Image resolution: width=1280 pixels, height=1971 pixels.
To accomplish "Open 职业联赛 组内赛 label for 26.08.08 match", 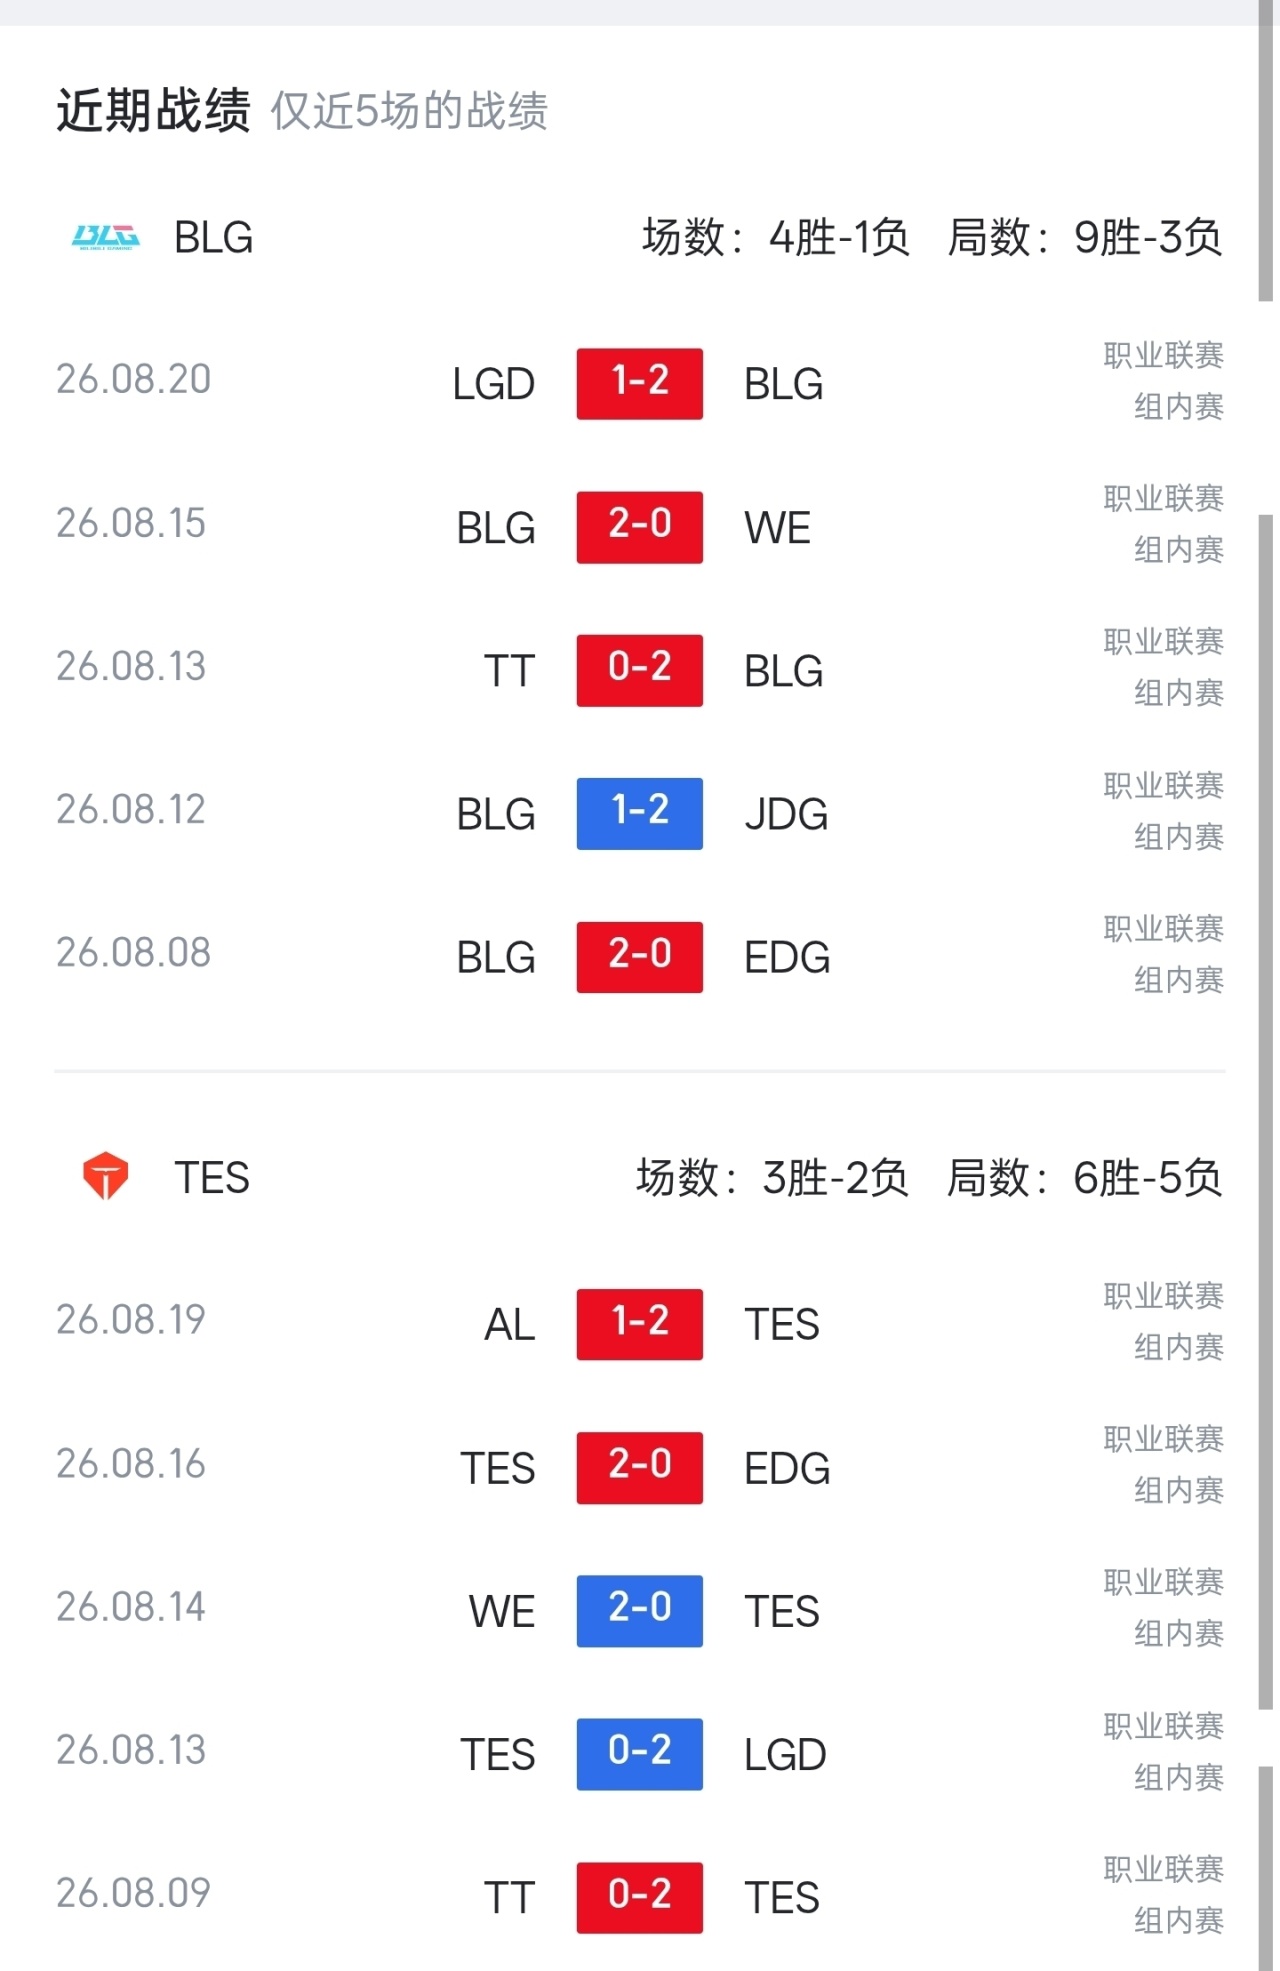I will 1164,955.
